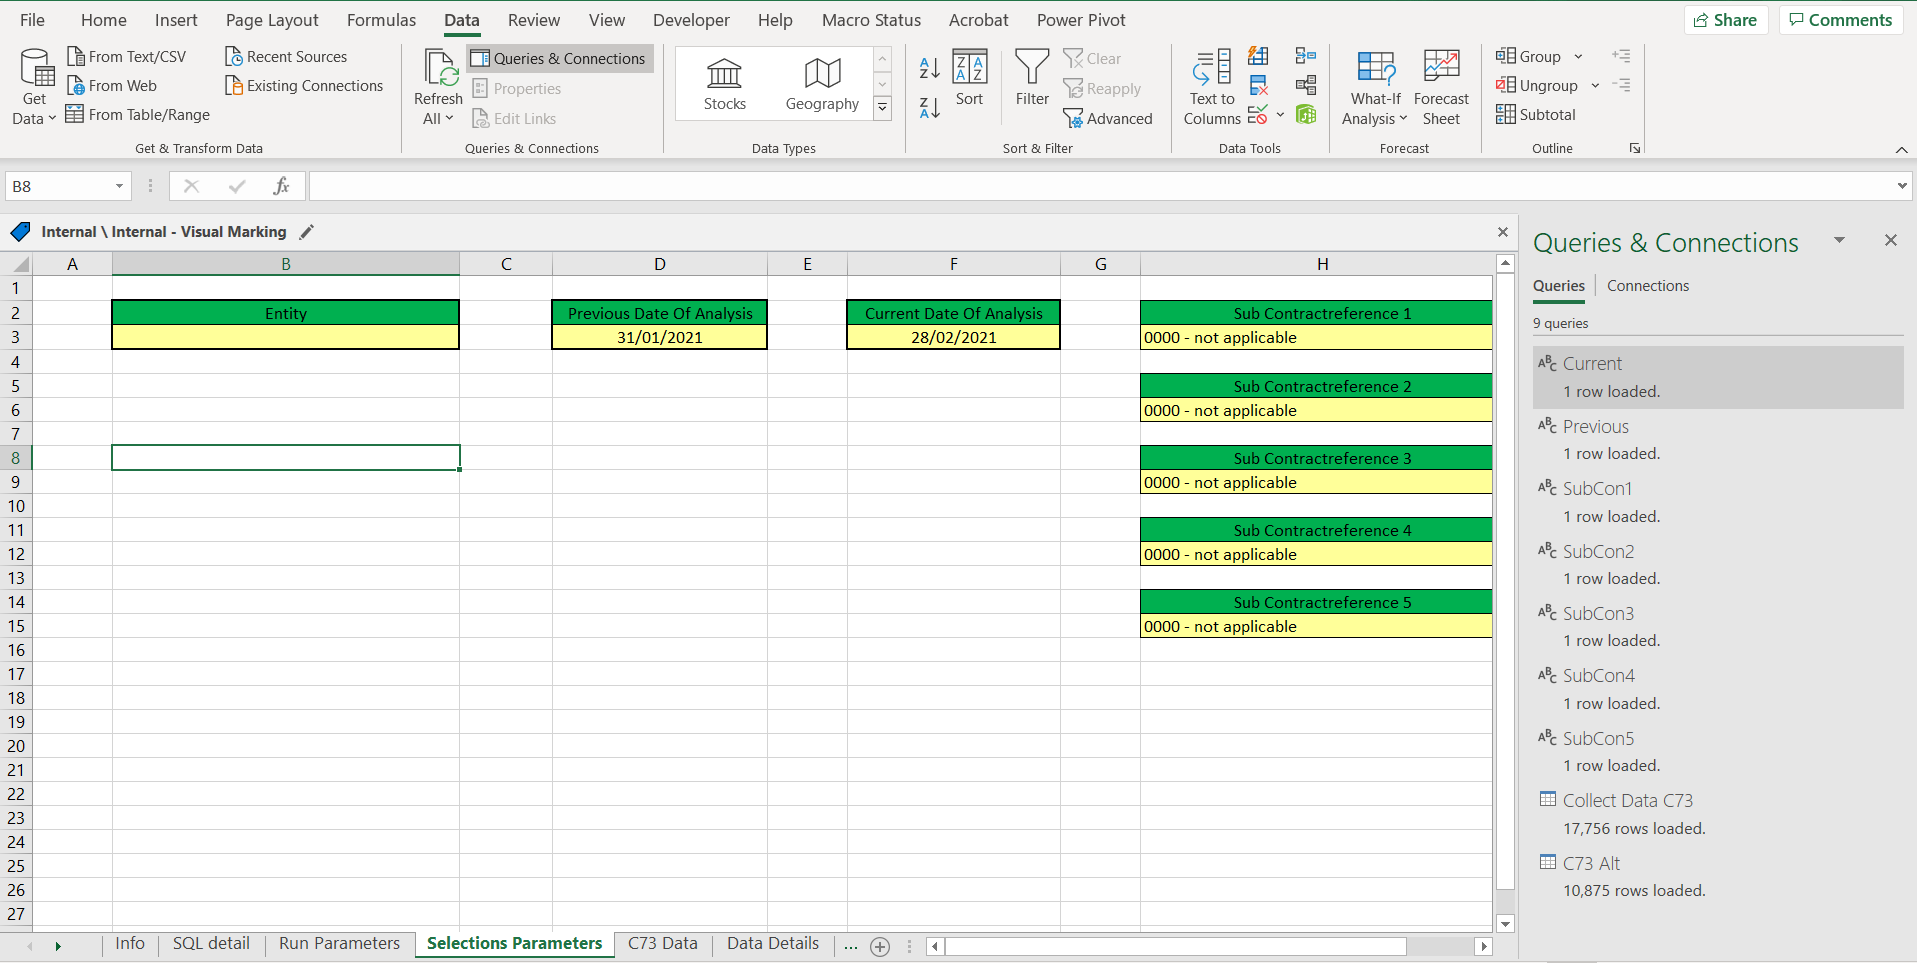Image resolution: width=1917 pixels, height=963 pixels.
Task: Switch to the SQL detail sheet
Action: click(x=211, y=944)
